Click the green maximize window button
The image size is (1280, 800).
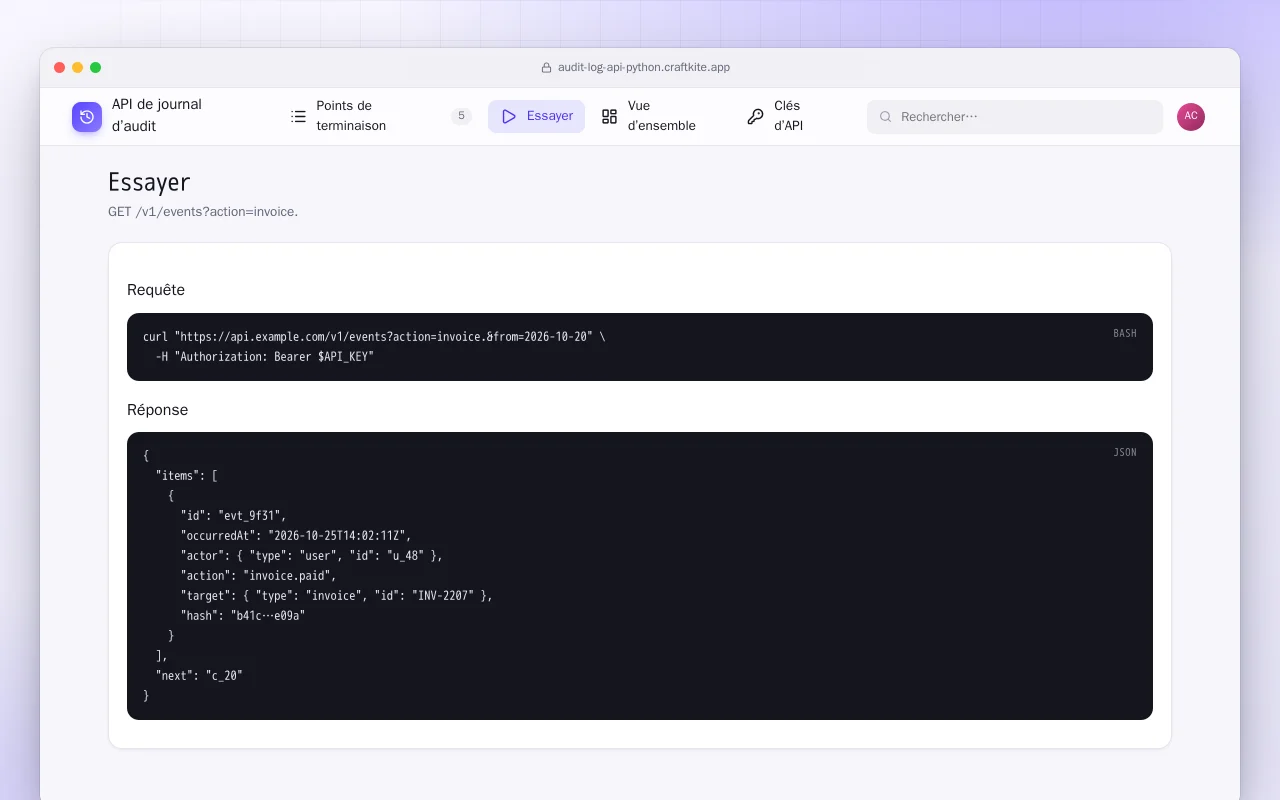tap(96, 68)
